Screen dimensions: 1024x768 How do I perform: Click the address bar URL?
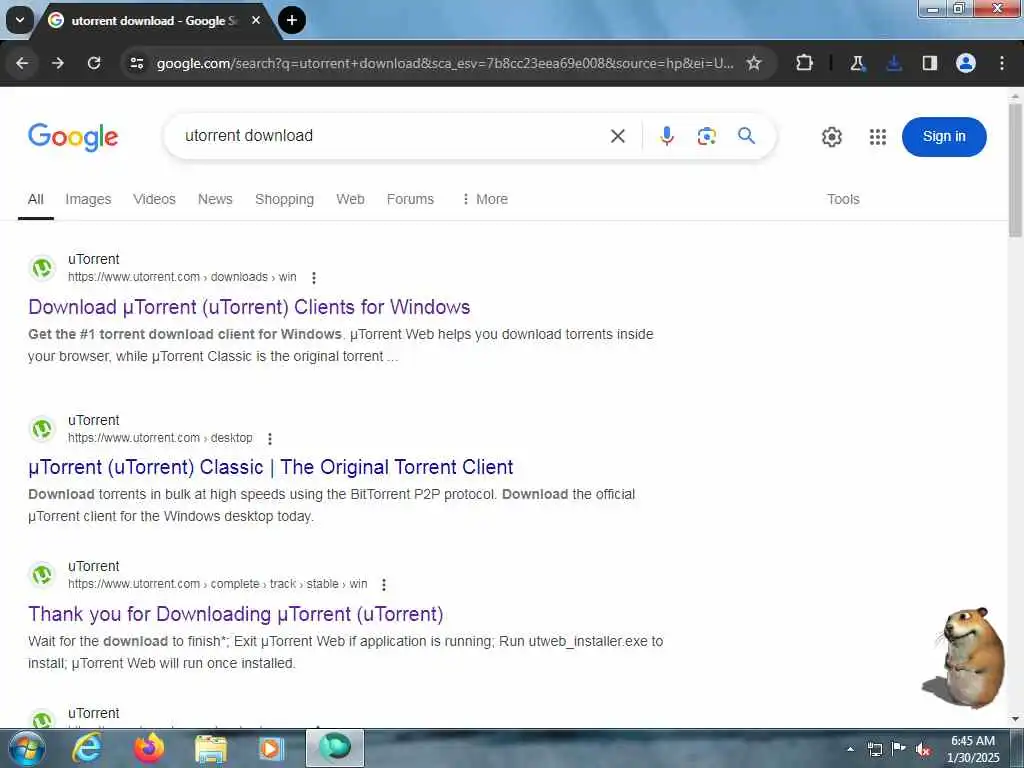tap(445, 63)
